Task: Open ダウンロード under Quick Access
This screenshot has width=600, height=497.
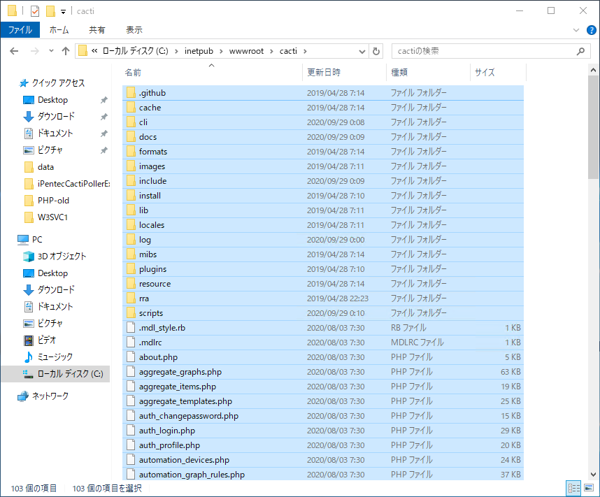Action: click(55, 116)
